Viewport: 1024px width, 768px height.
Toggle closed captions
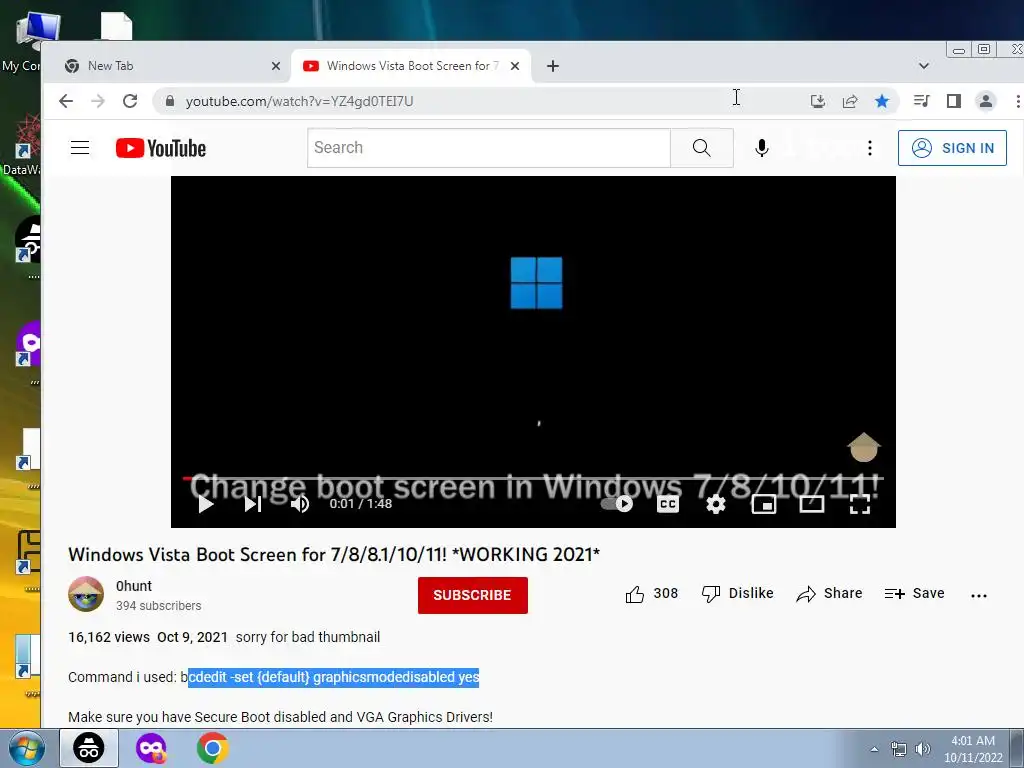click(667, 504)
